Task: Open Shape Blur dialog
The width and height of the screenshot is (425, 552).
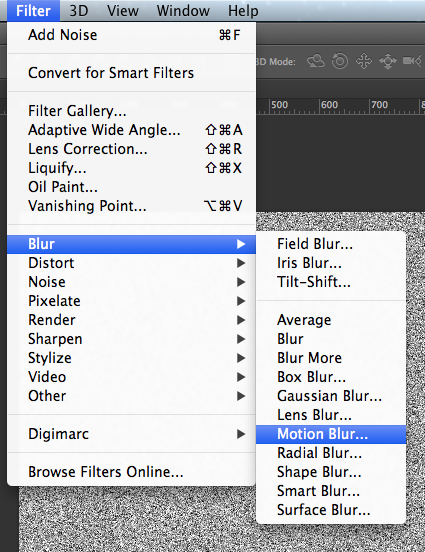Action: tap(331, 472)
